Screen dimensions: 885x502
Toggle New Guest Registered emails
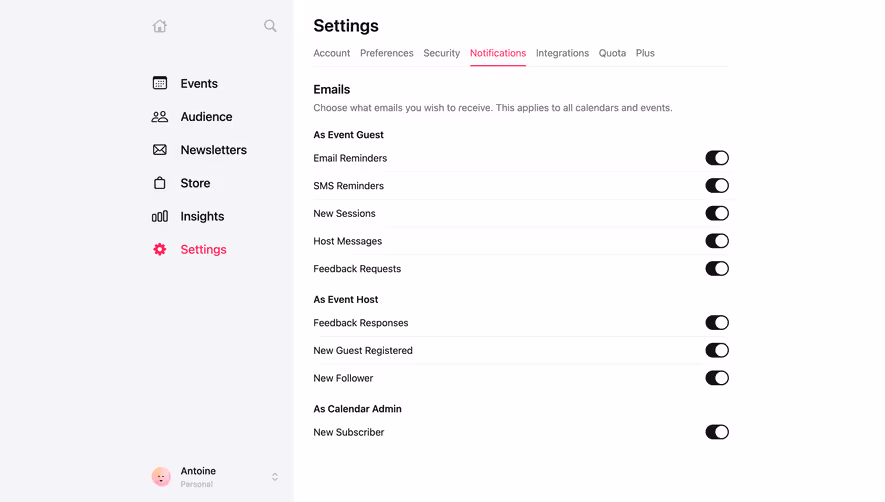[x=717, y=351]
